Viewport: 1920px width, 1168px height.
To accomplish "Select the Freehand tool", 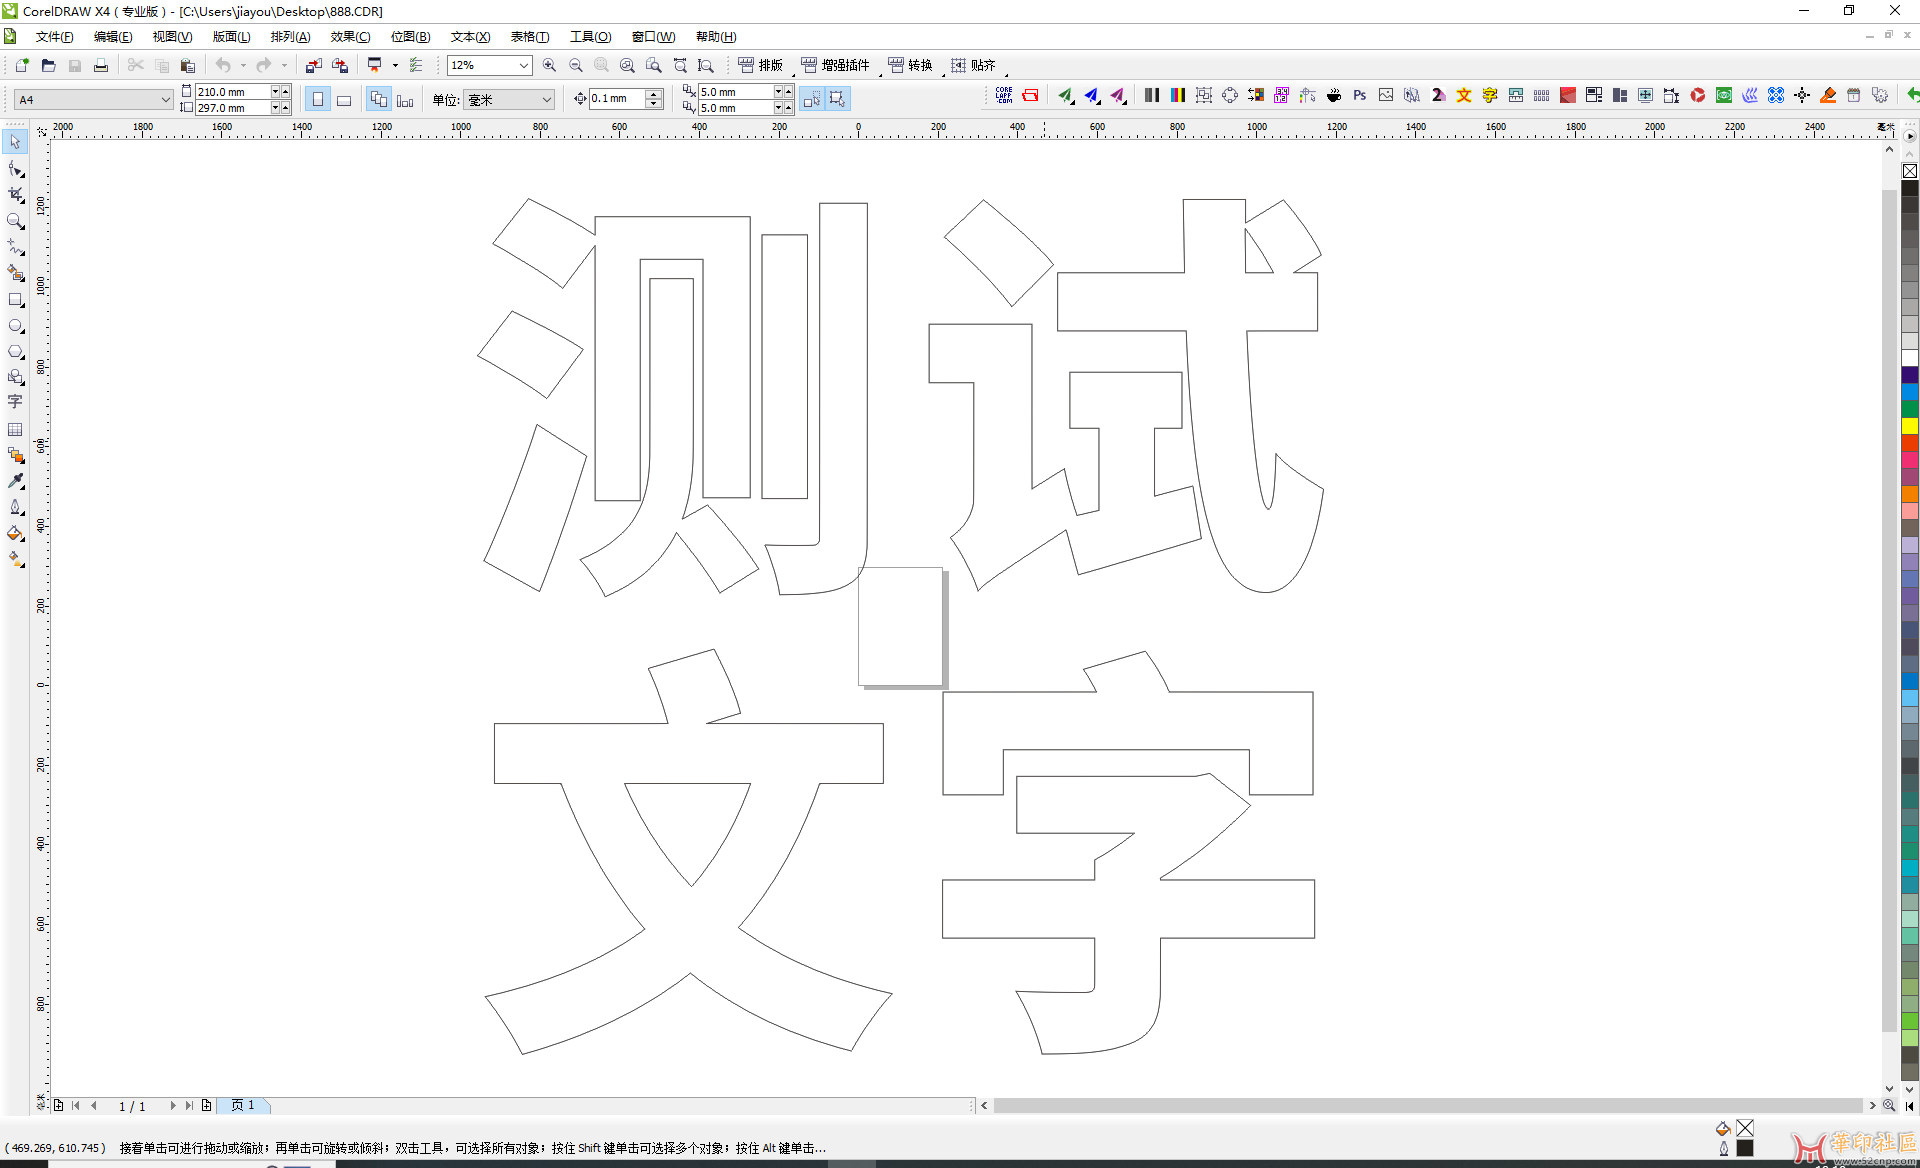I will click(x=15, y=247).
